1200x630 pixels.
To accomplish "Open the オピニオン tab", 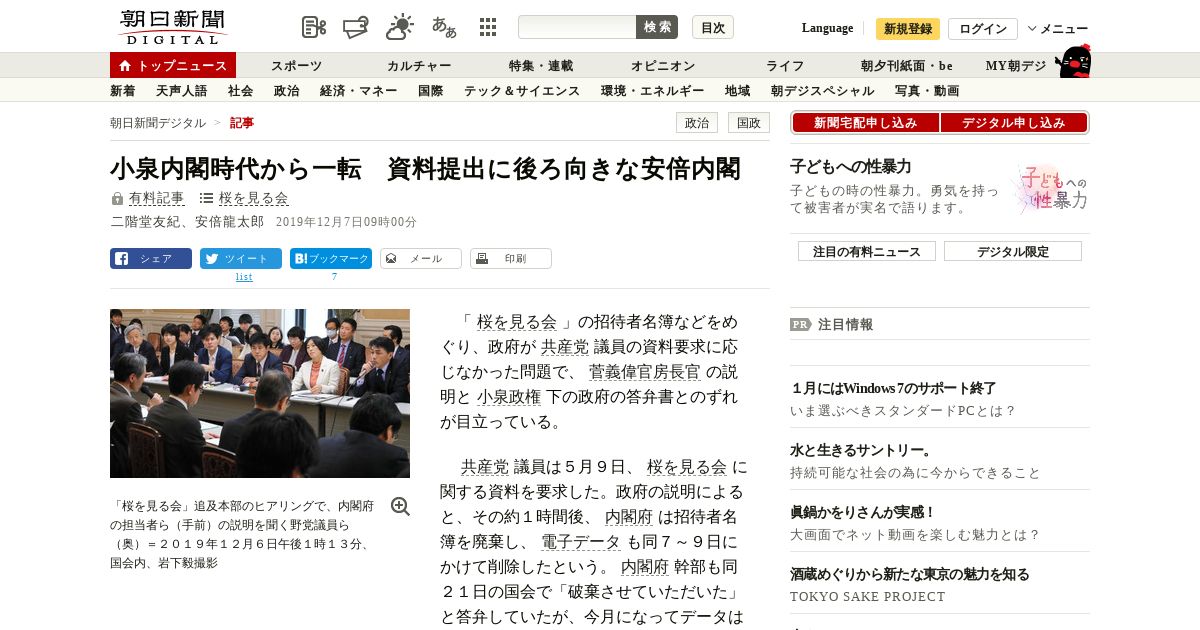I will [x=663, y=65].
